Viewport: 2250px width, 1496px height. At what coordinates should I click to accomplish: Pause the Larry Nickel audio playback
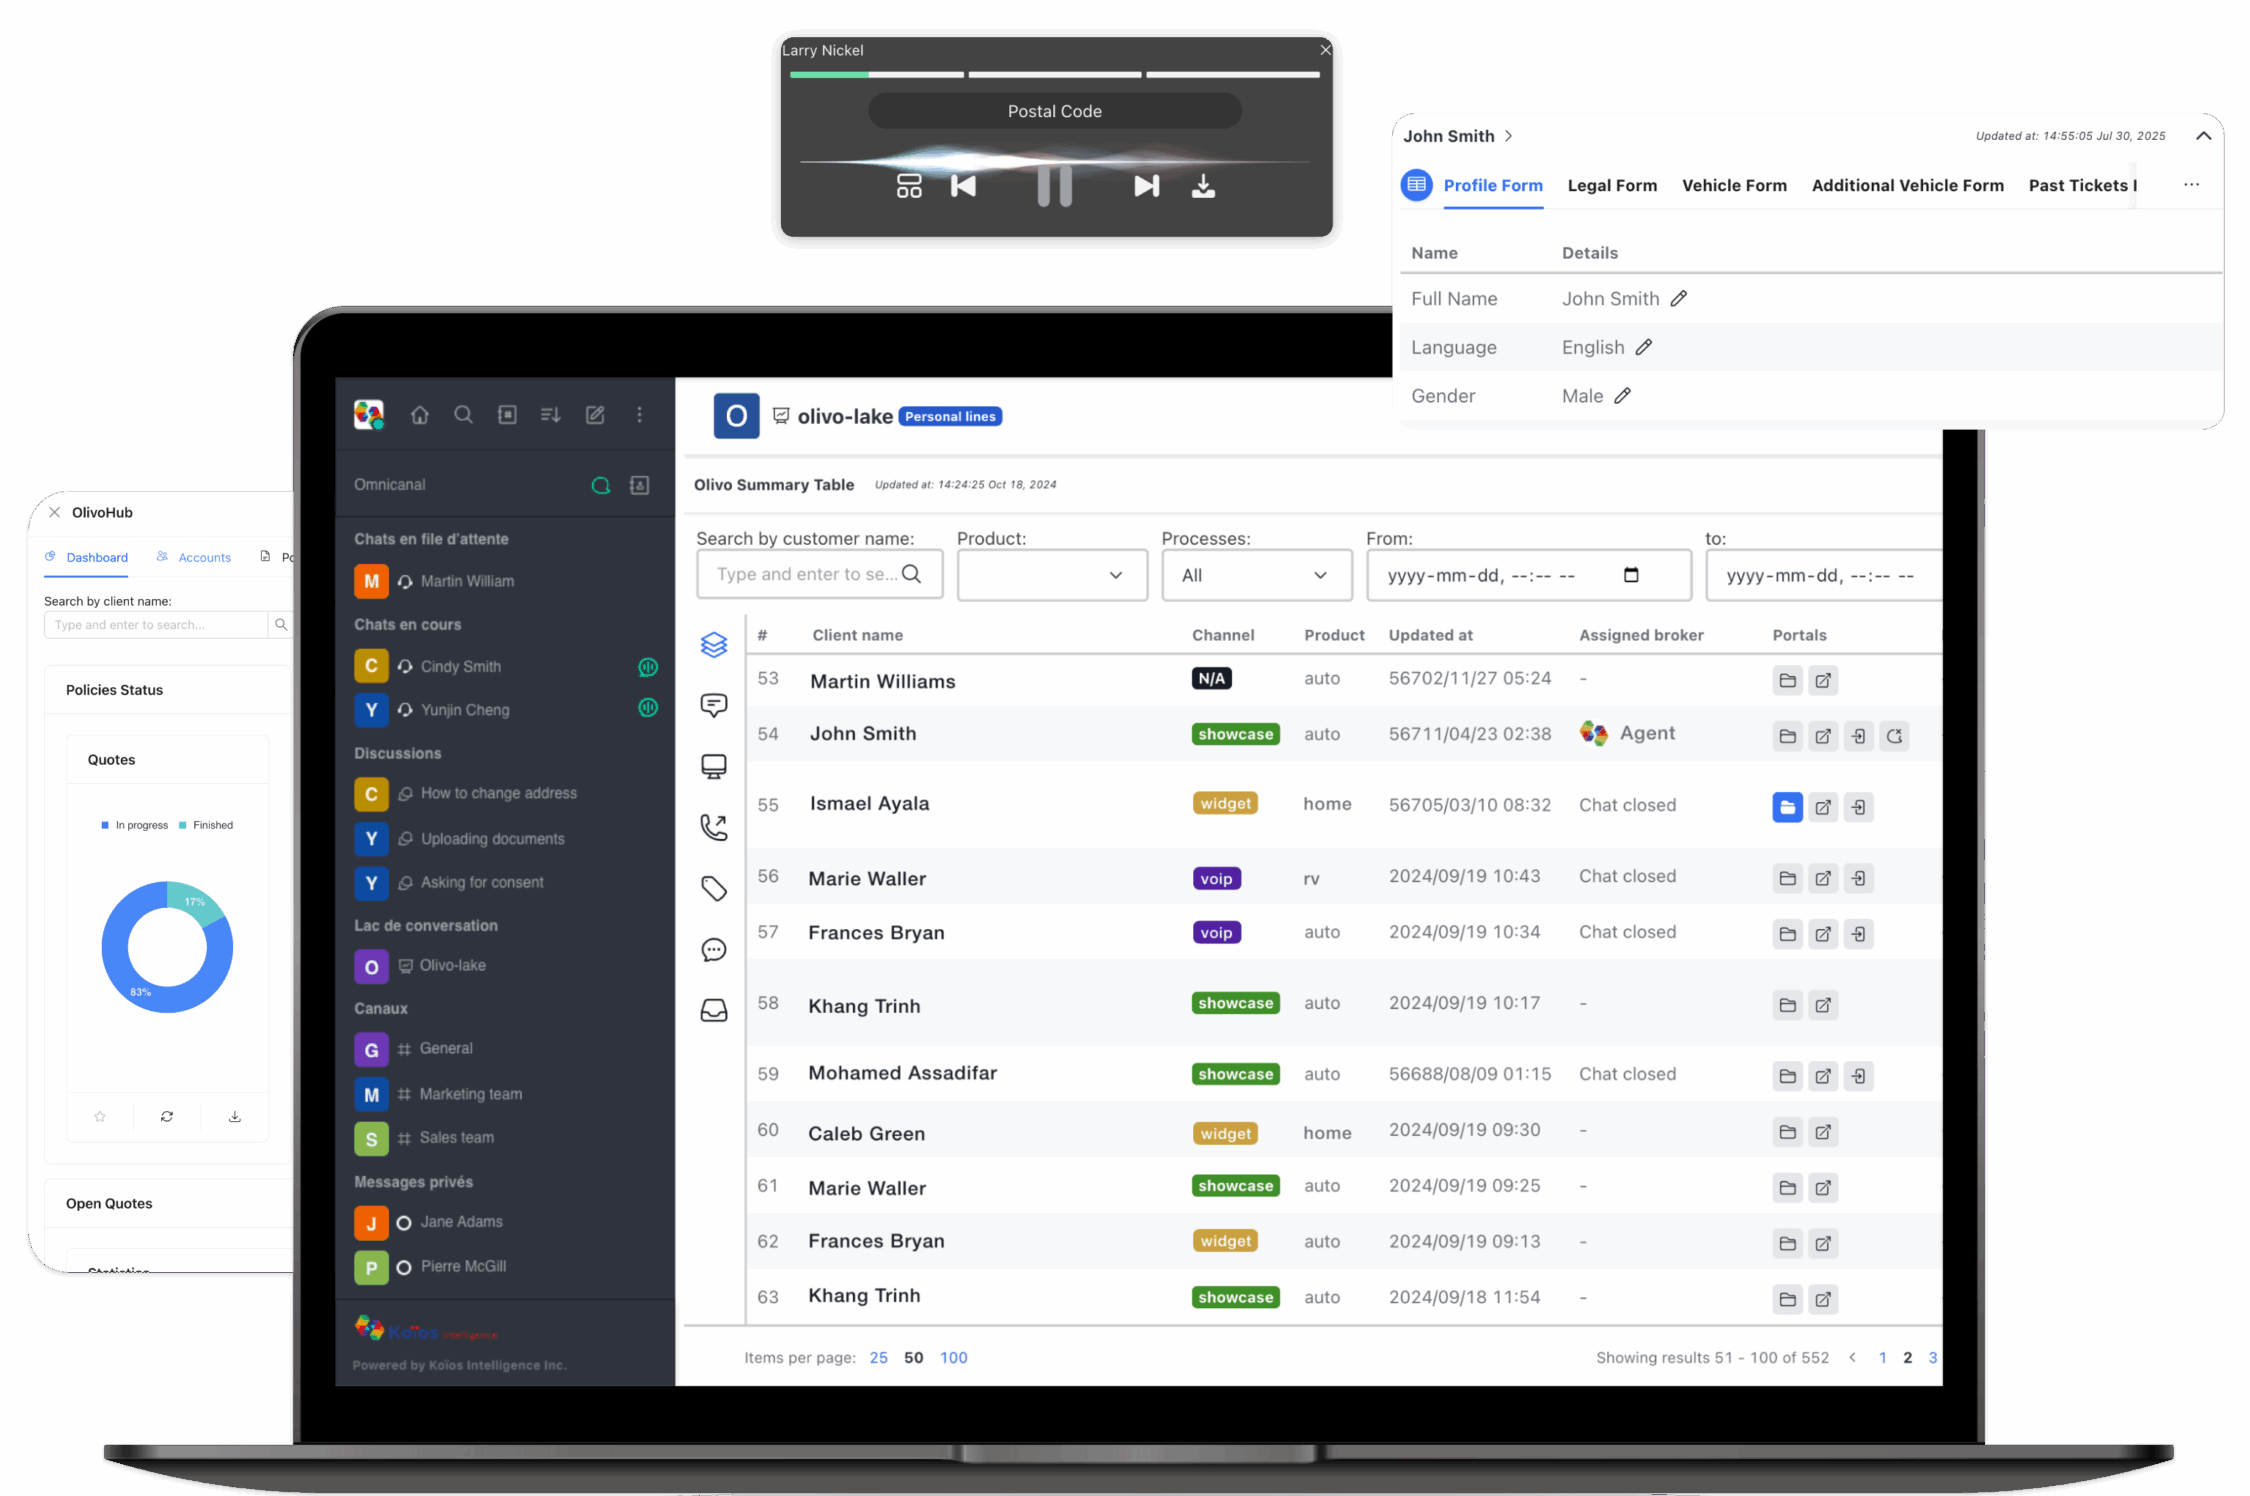tap(1054, 186)
